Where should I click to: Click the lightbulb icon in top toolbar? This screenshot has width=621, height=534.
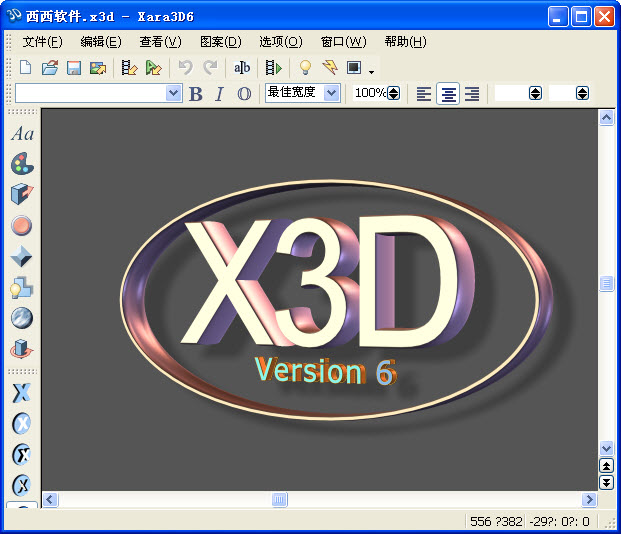coord(305,68)
